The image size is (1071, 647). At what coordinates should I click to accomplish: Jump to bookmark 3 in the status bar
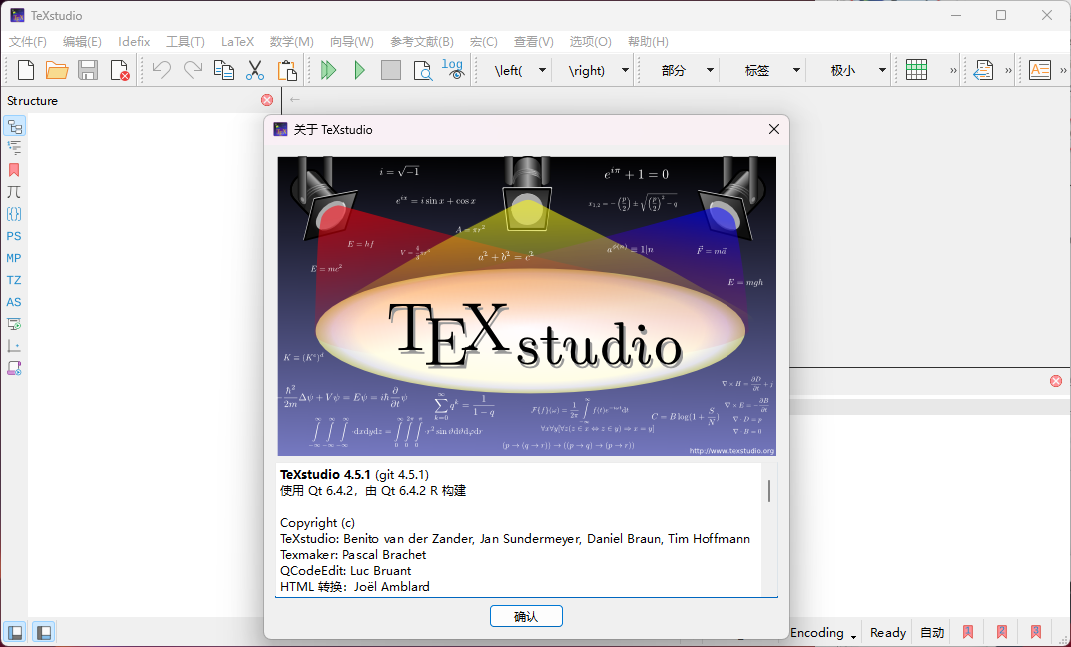point(1036,633)
